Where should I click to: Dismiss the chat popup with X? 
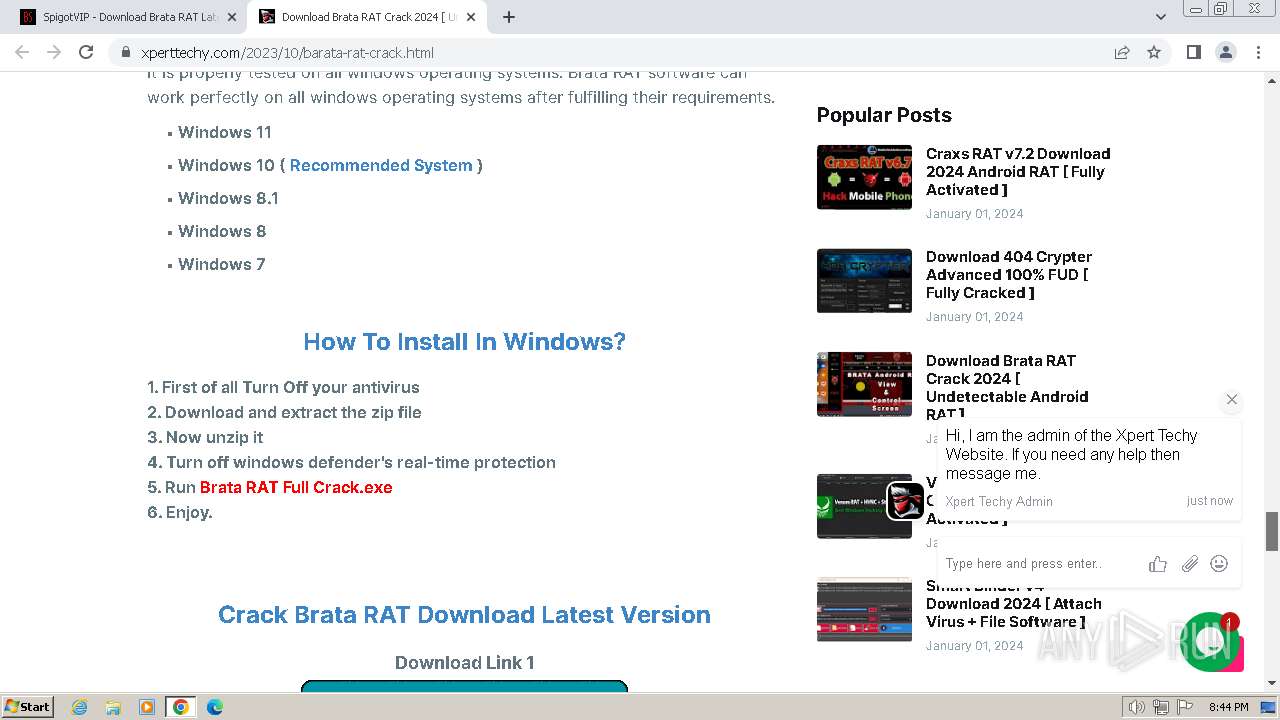pos(1232,399)
